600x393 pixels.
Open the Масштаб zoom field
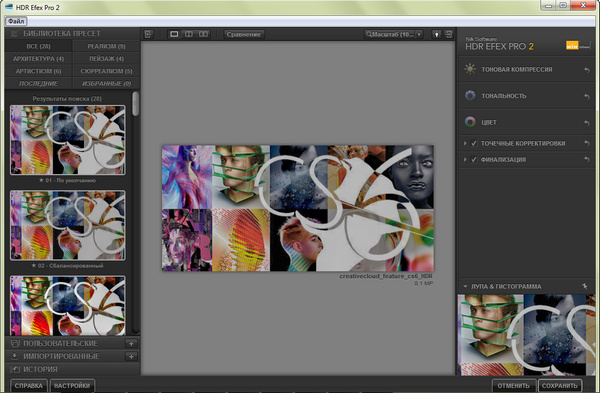(x=390, y=34)
